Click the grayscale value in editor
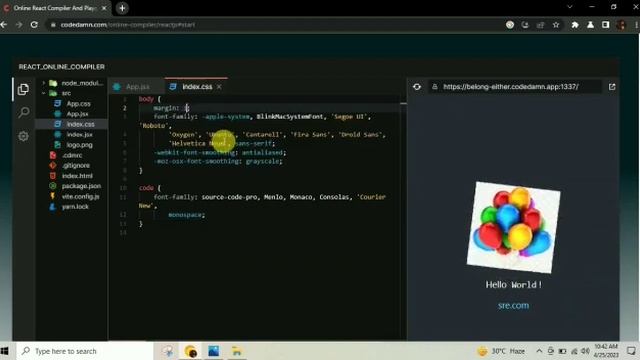The image size is (640, 360). point(262,161)
